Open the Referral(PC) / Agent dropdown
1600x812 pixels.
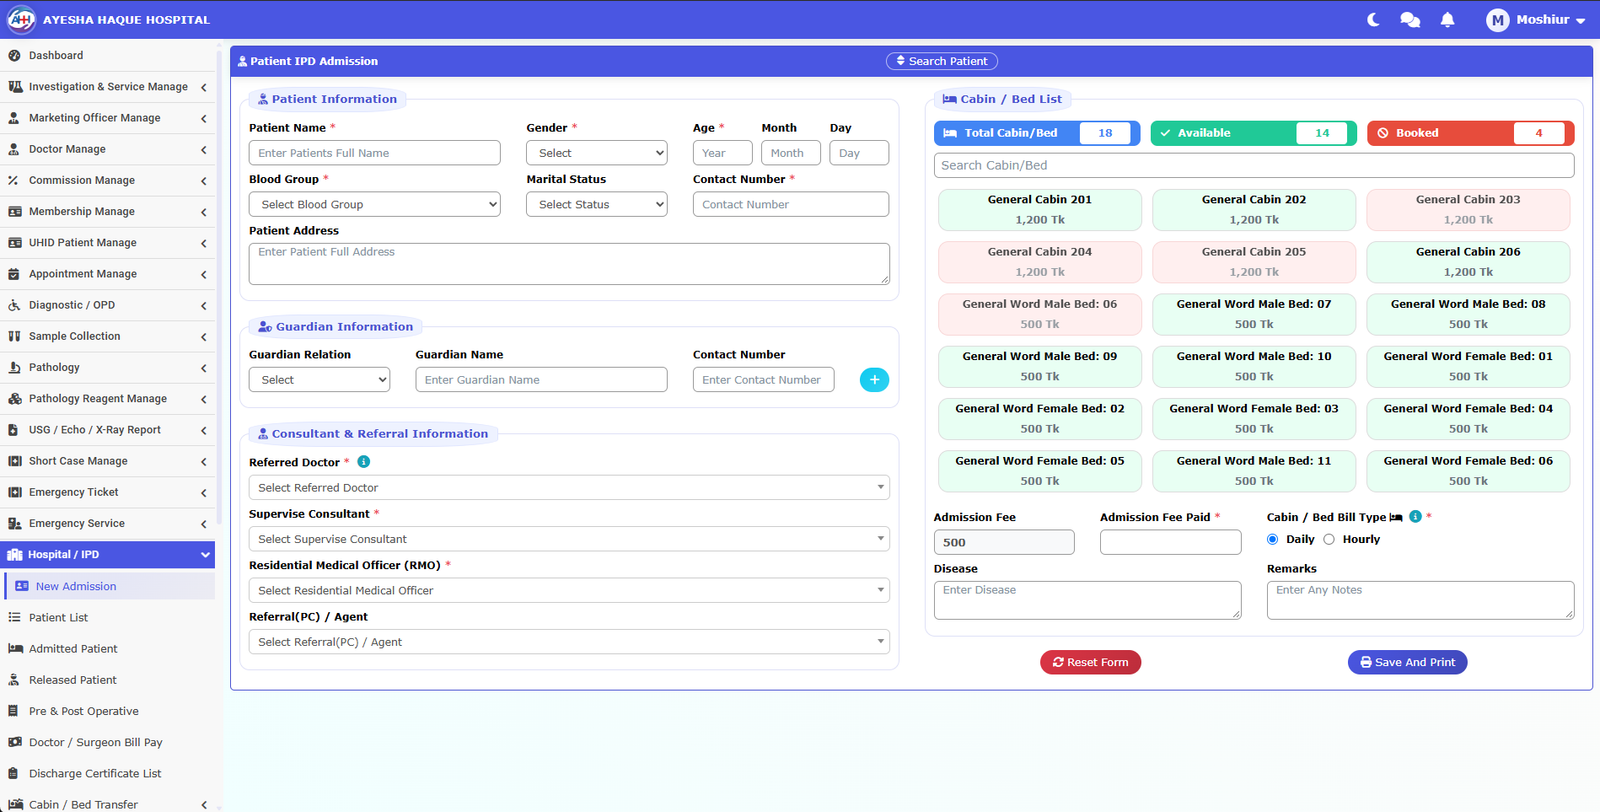[569, 642]
